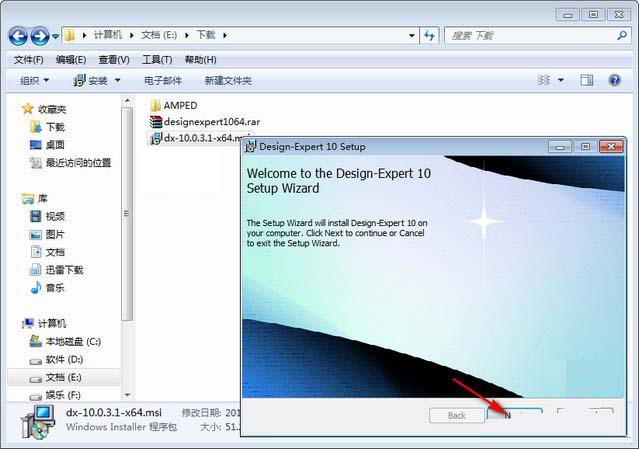Image resolution: width=639 pixels, height=449 pixels.
Task: Open the address bar history dropdown
Action: 412,35
